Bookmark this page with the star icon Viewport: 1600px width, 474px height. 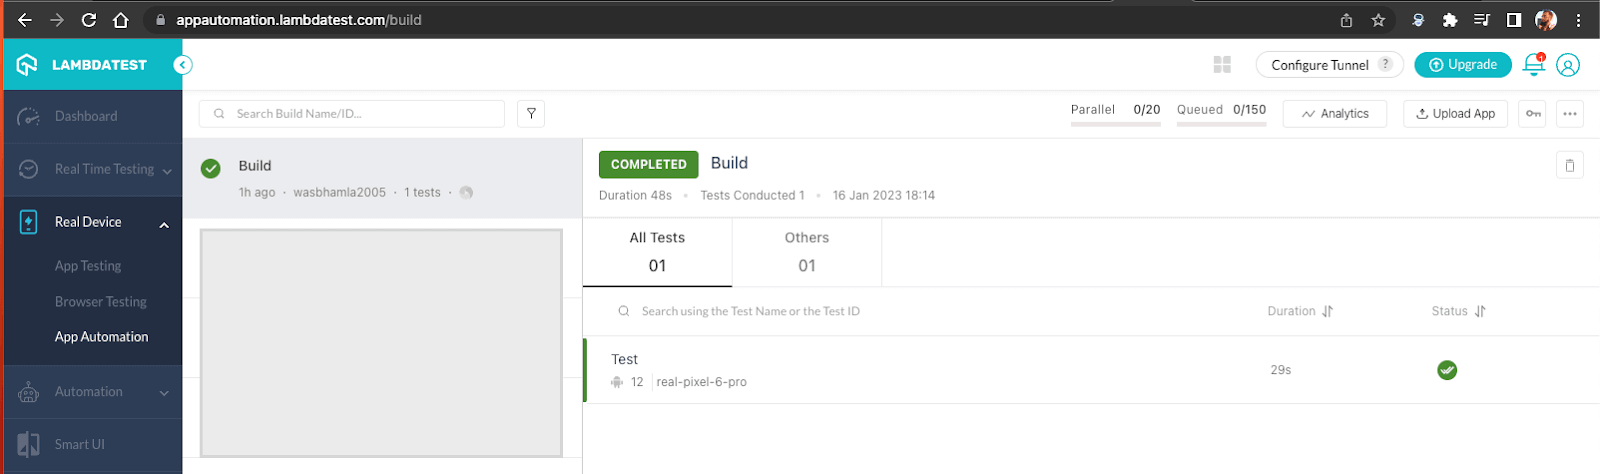pyautogui.click(x=1378, y=20)
